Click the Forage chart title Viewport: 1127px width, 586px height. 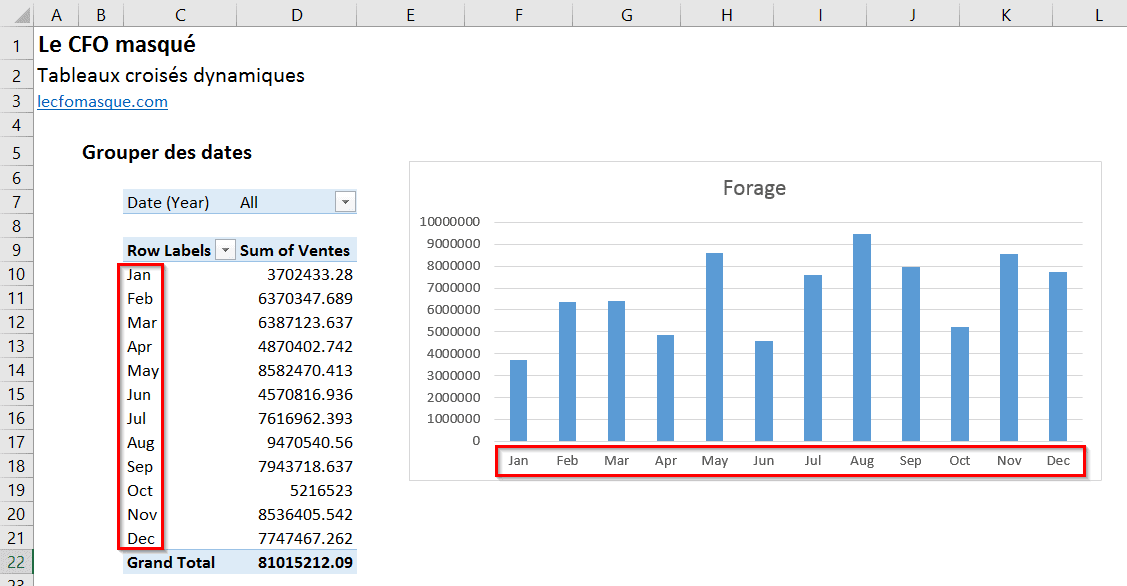tap(754, 188)
